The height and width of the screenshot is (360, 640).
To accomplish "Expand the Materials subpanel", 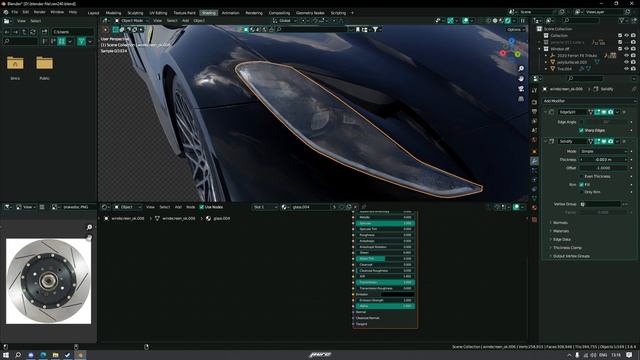I will coord(560,231).
